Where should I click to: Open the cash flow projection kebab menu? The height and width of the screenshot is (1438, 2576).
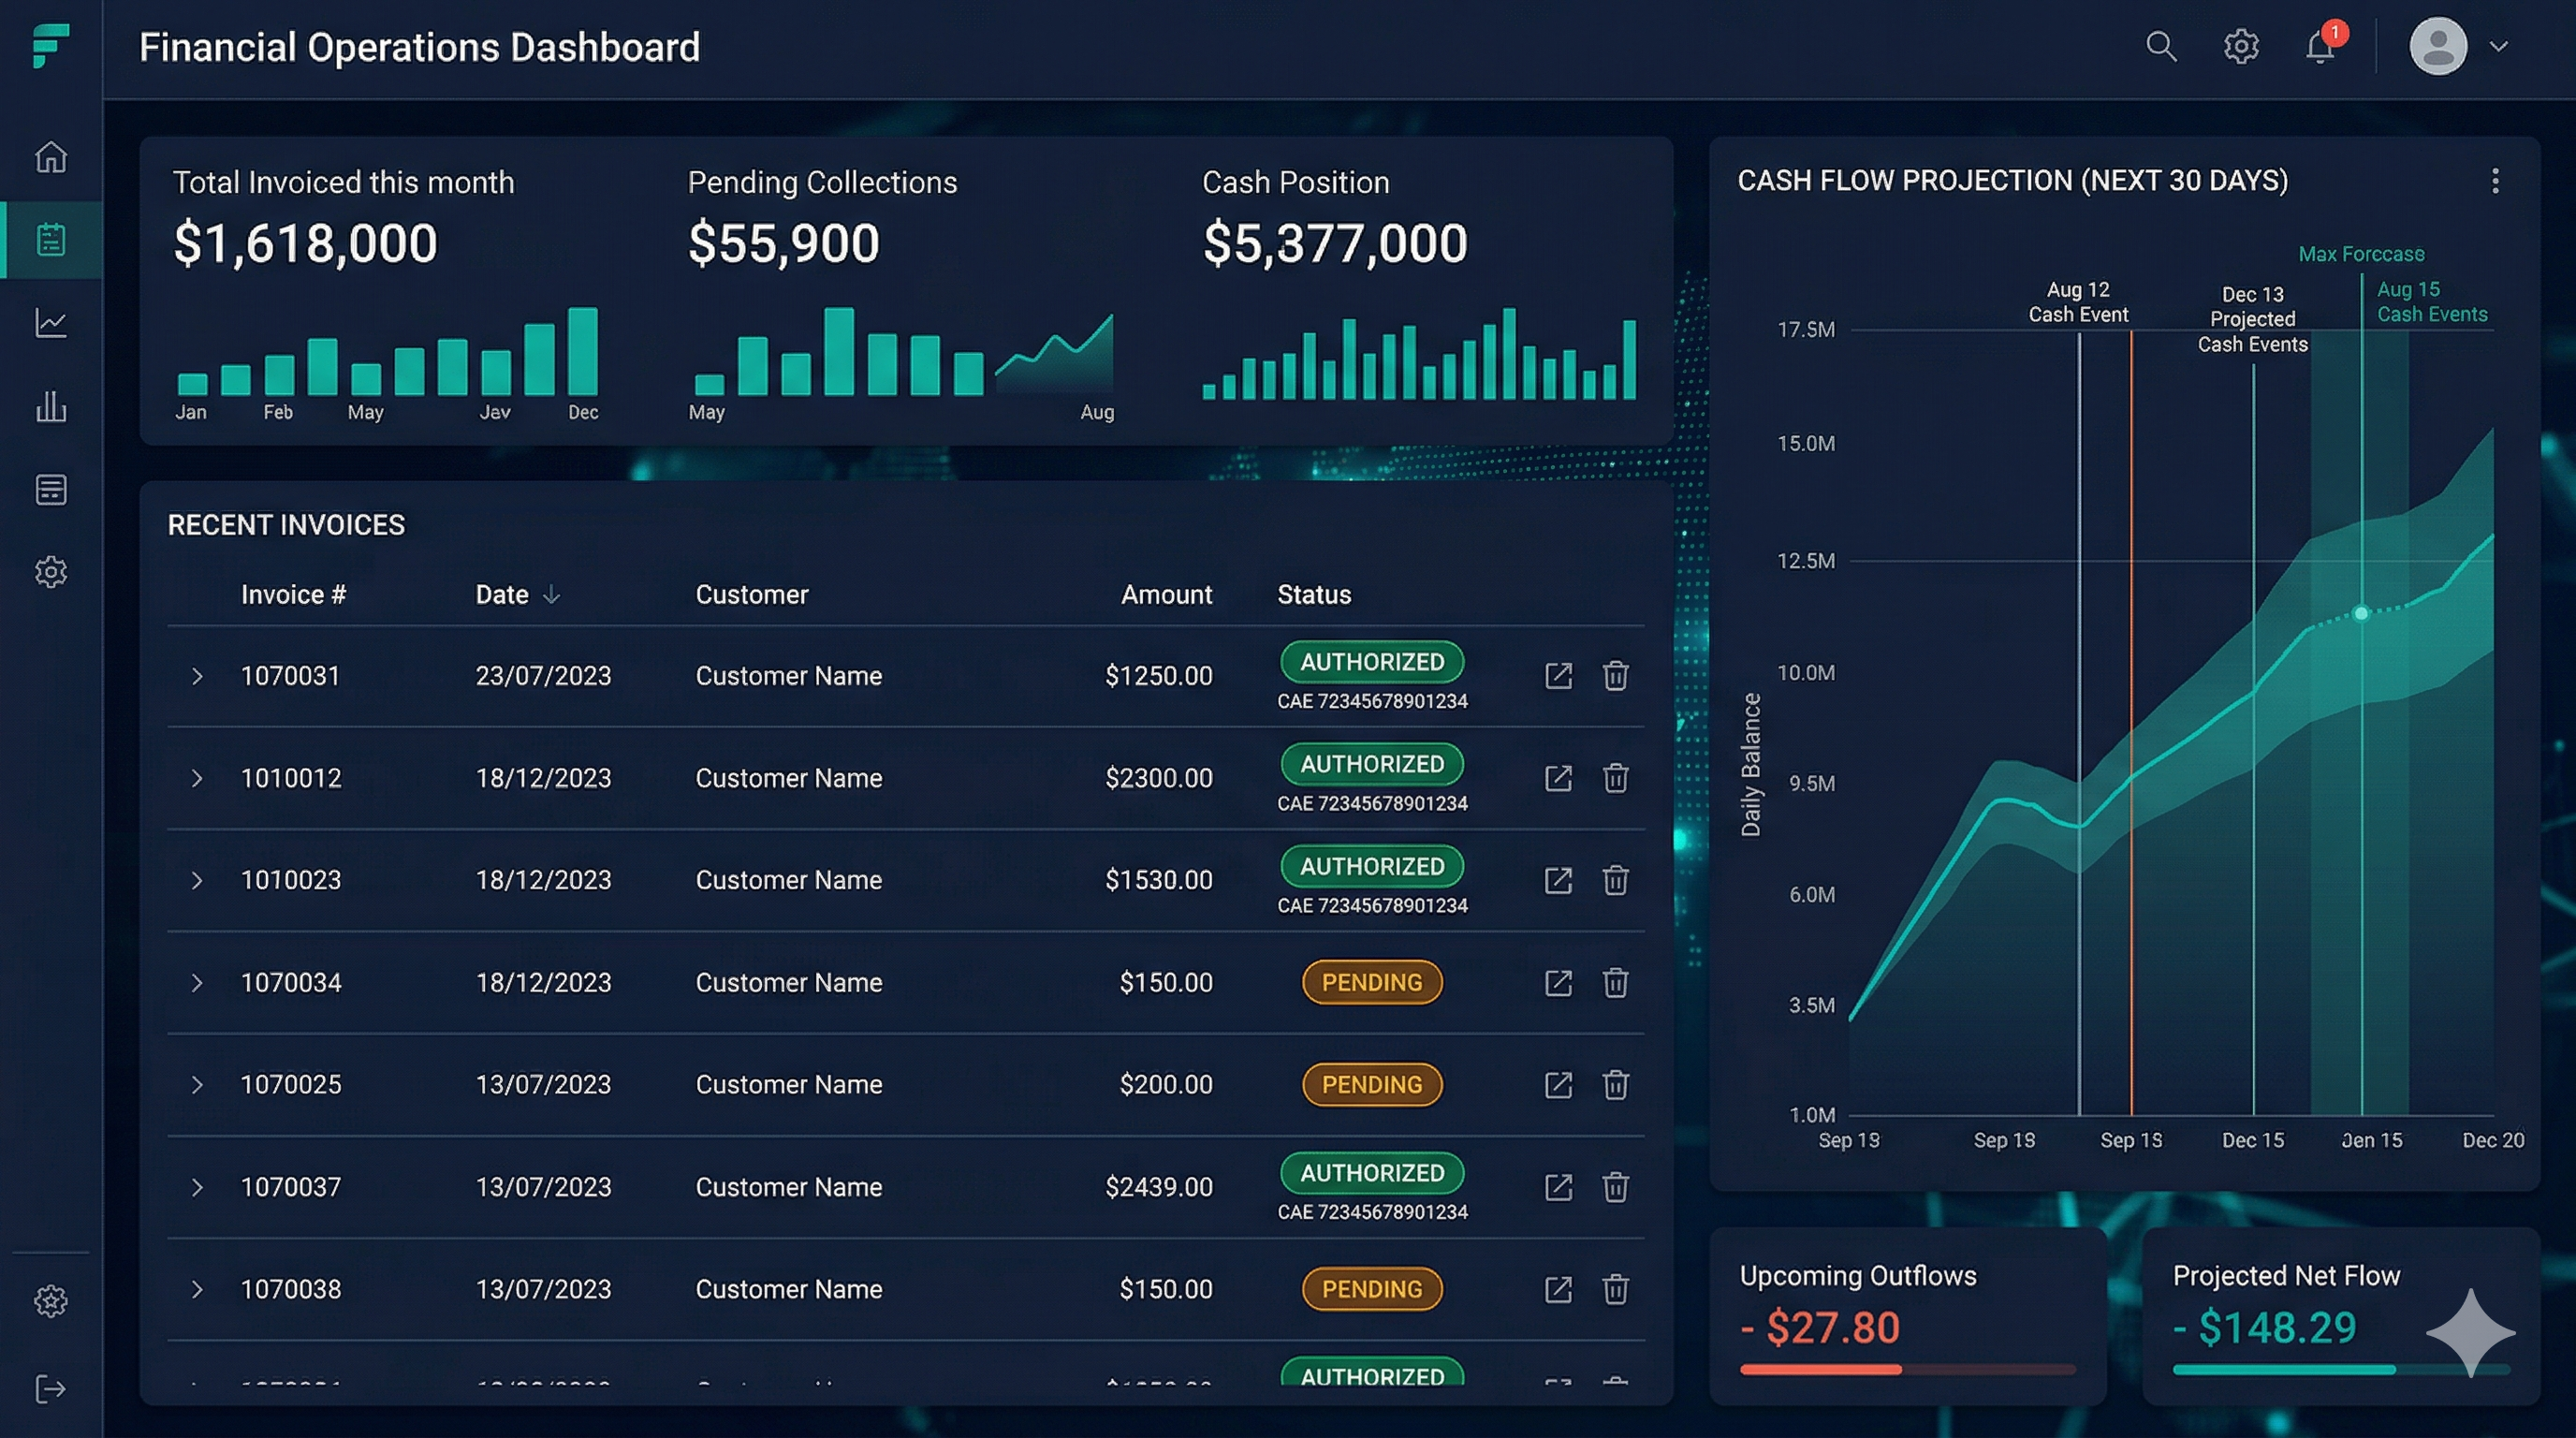[2495, 181]
